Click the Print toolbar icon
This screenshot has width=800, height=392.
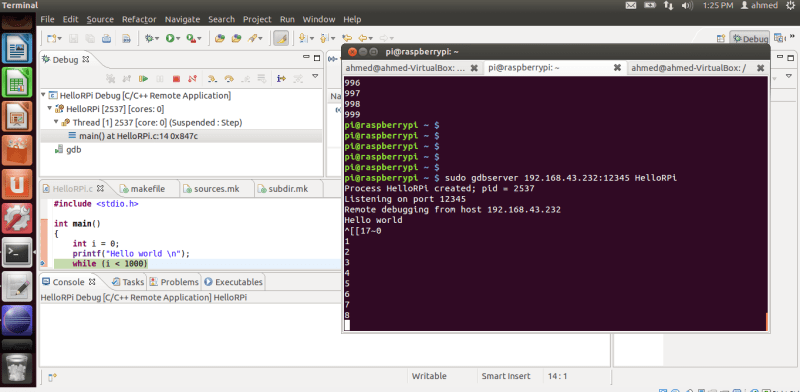[x=106, y=38]
